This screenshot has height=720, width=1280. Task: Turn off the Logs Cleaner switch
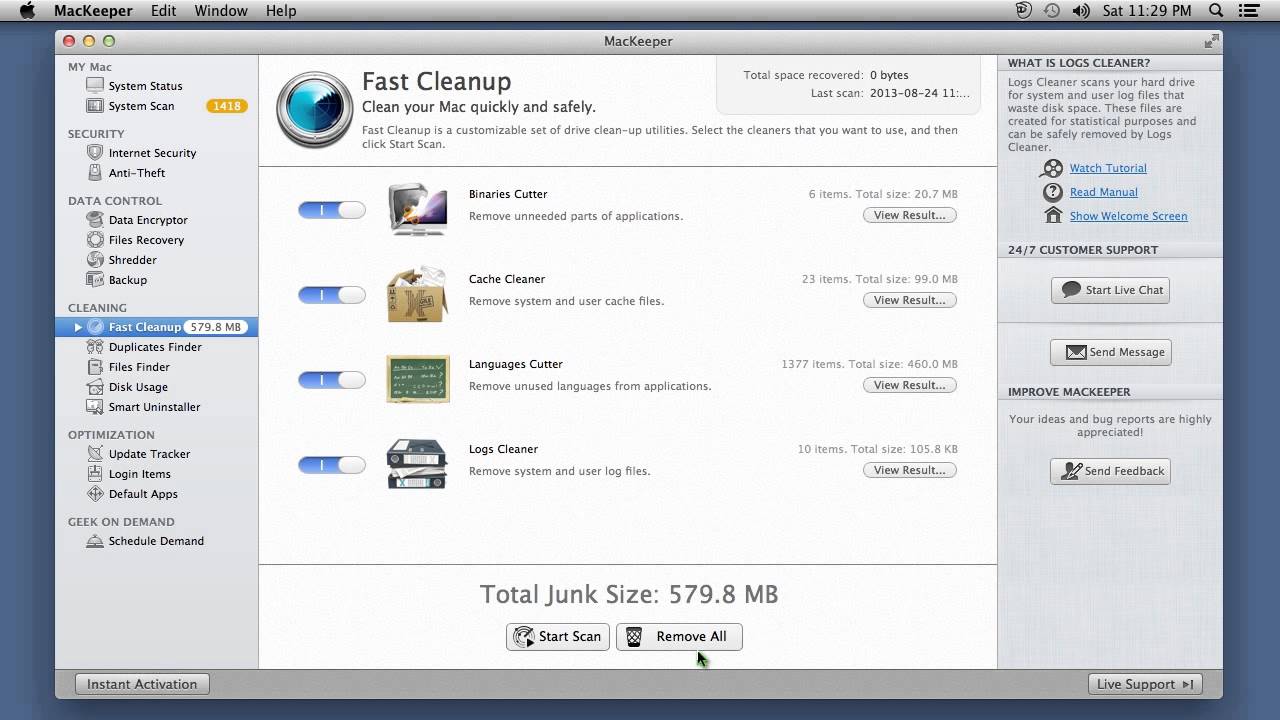[x=331, y=465]
